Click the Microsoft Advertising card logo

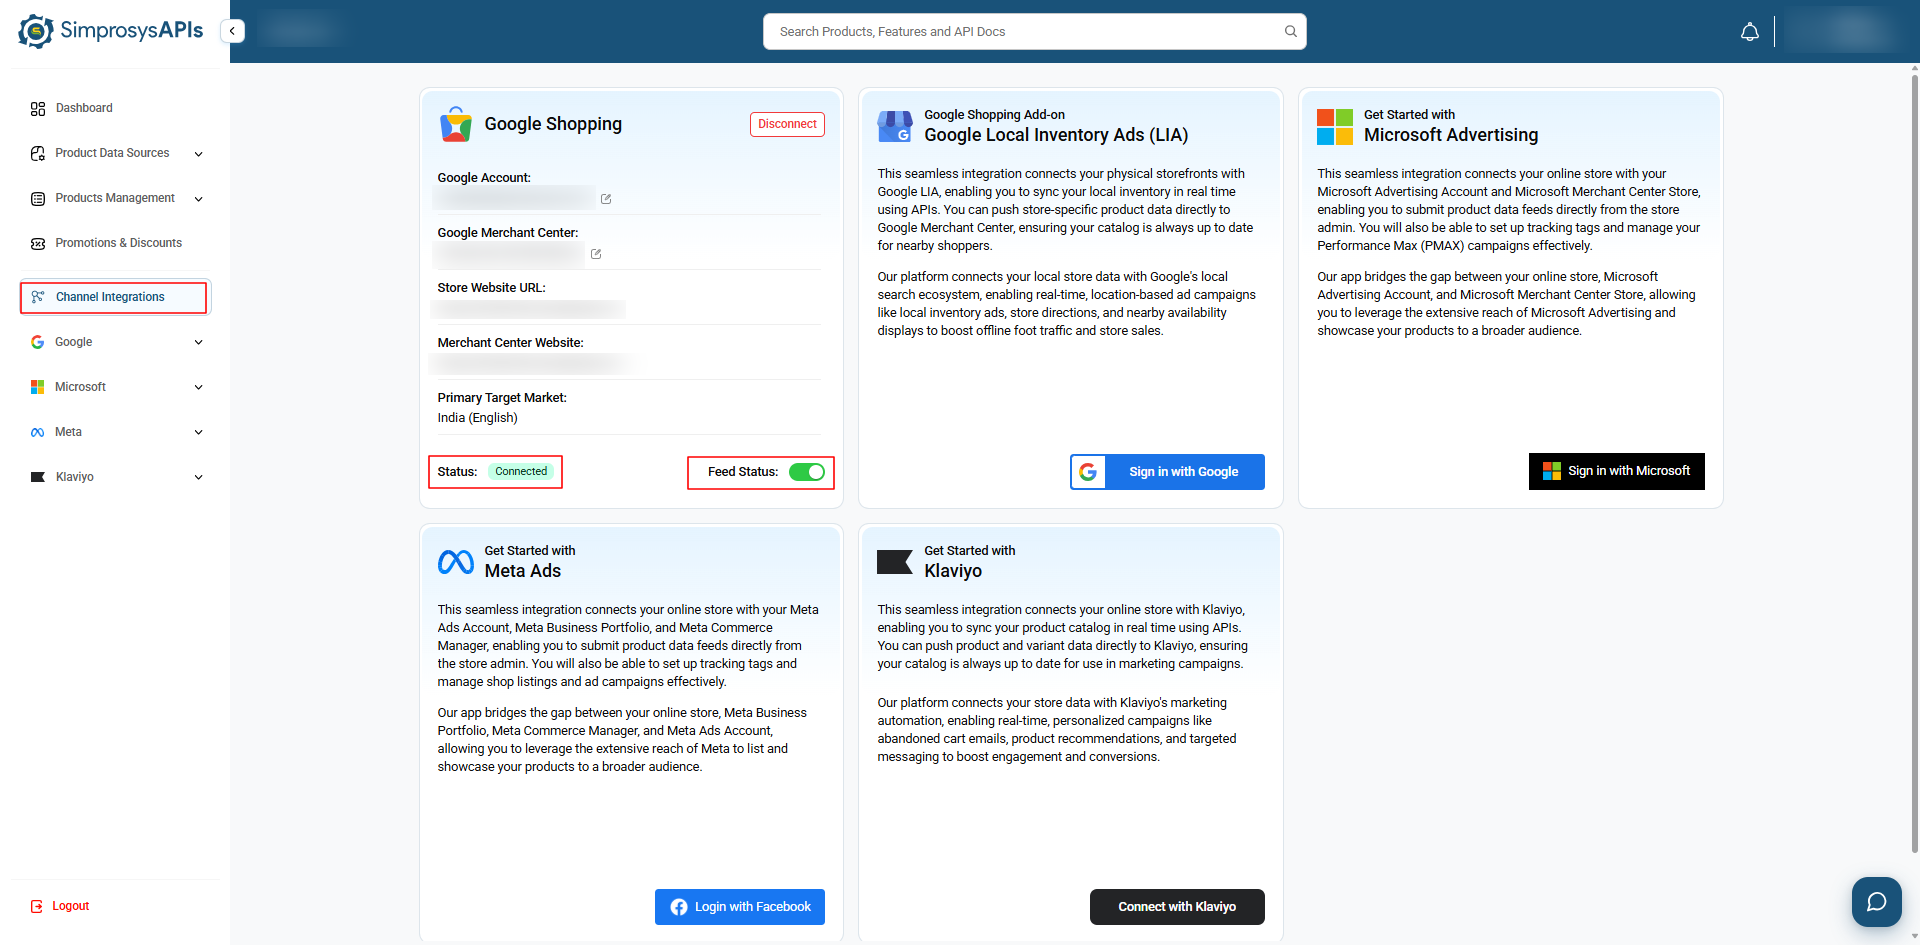(x=1335, y=127)
